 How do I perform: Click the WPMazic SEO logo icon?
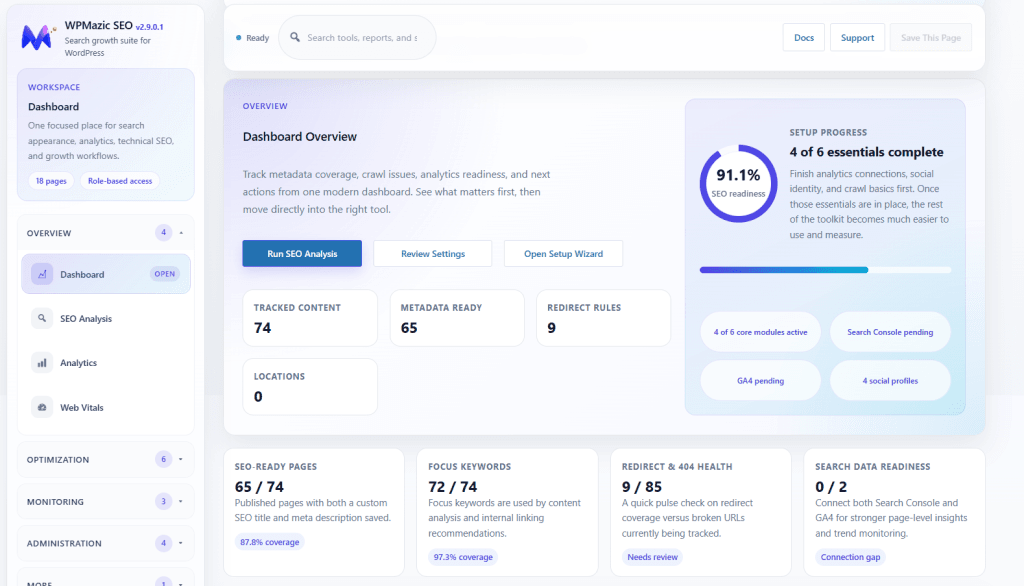pyautogui.click(x=37, y=37)
